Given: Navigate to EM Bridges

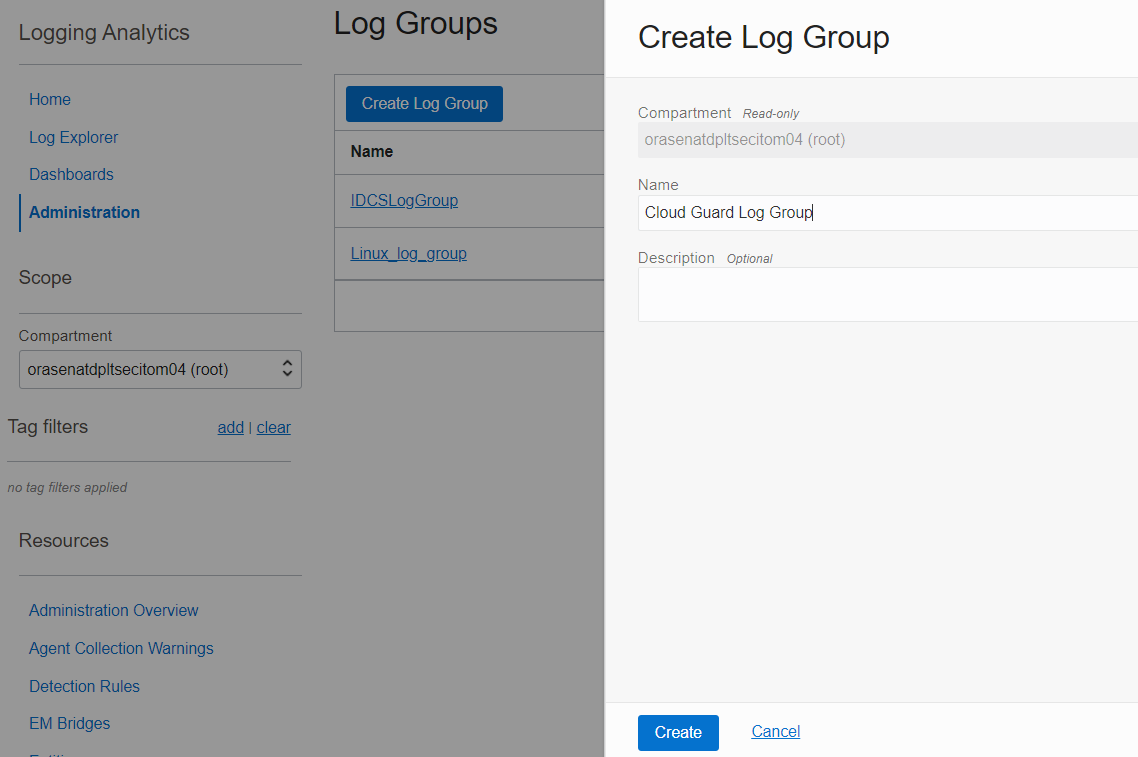Looking at the screenshot, I should click(69, 723).
